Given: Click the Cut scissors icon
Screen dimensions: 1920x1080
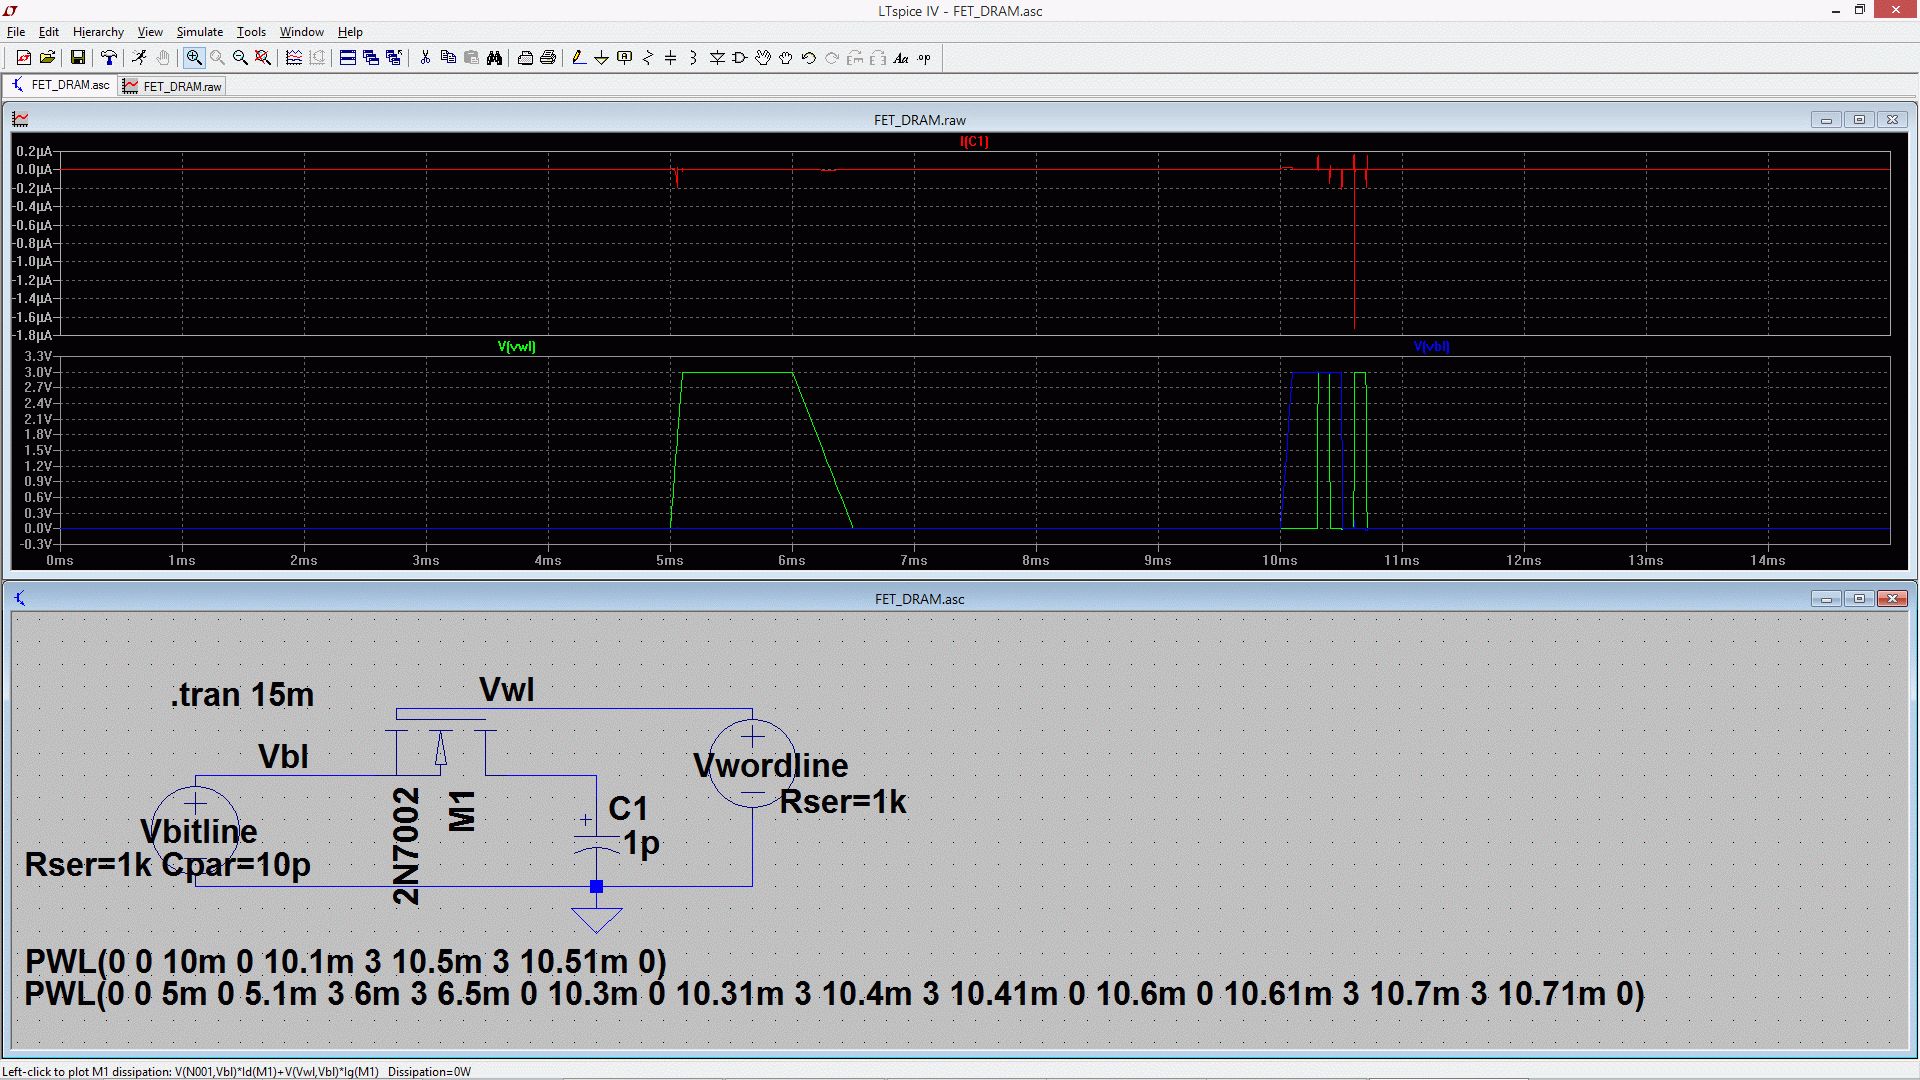Looking at the screenshot, I should (425, 58).
